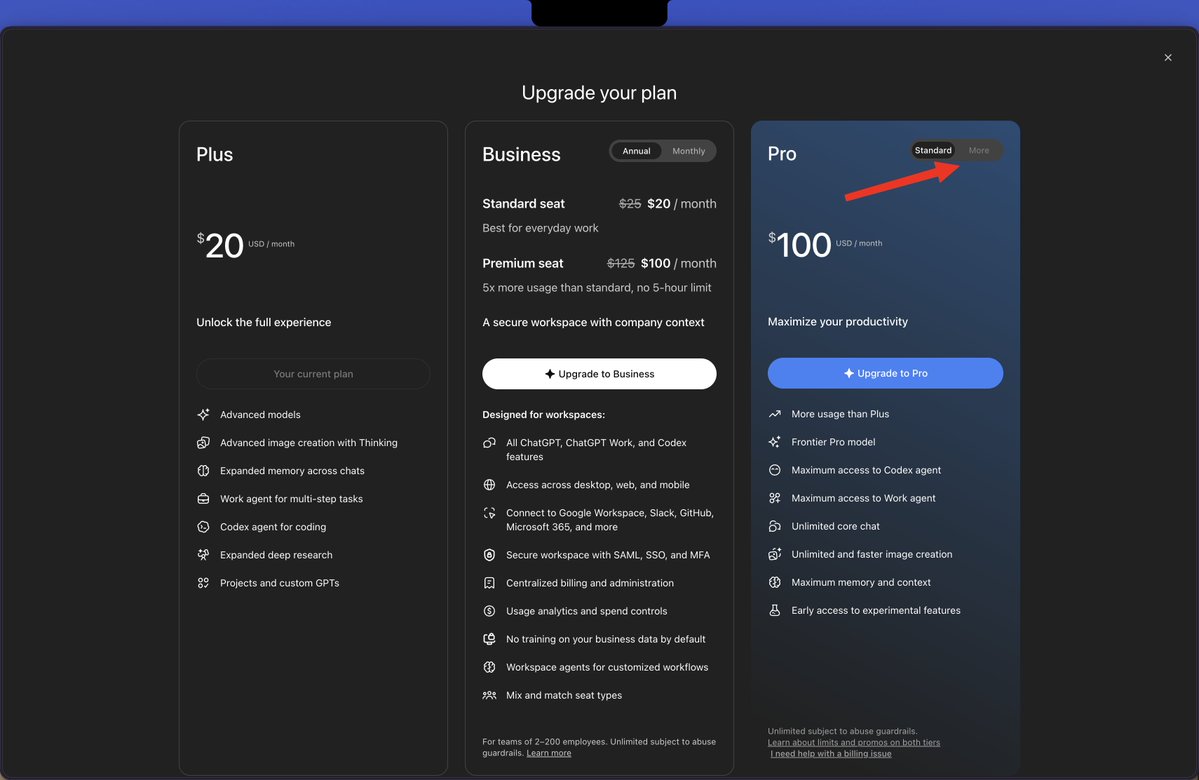Switch Business billing to Monthly
The image size is (1199, 780).
click(688, 151)
